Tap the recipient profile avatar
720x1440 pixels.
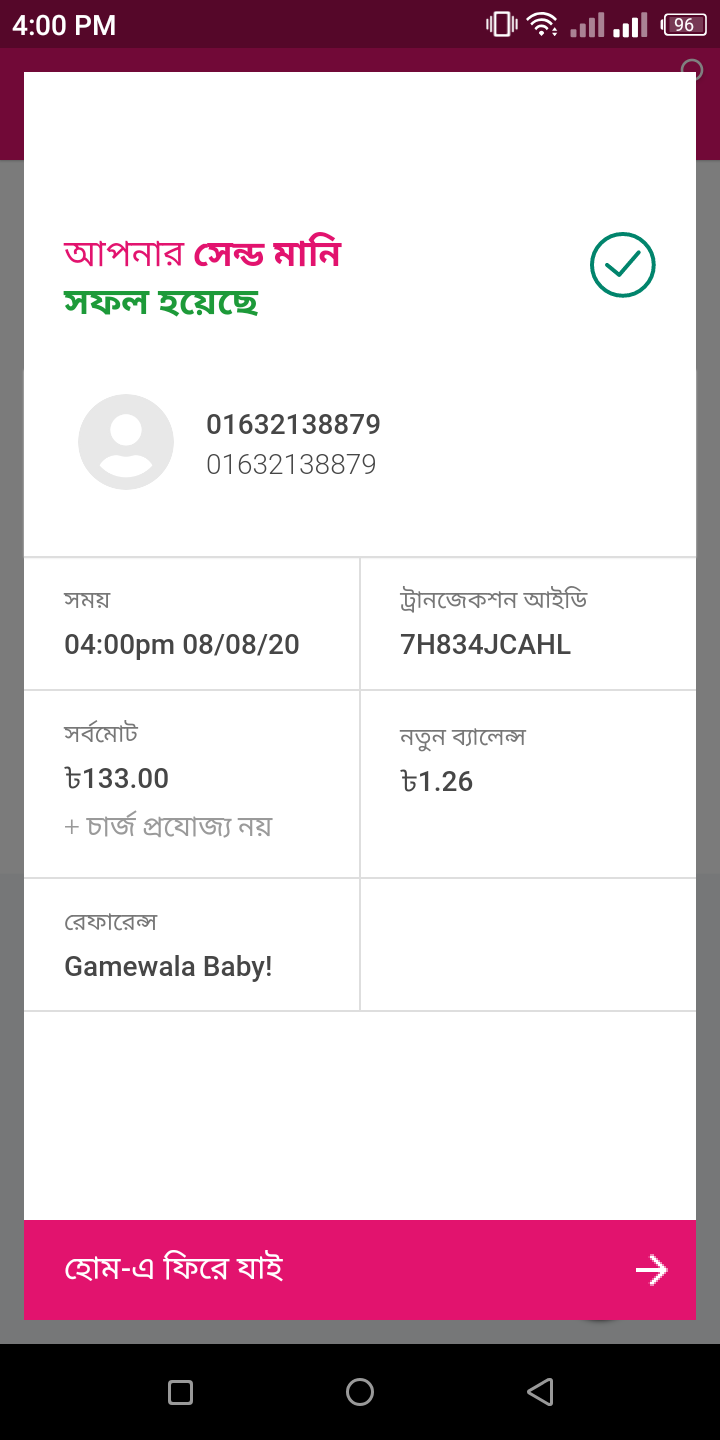pyautogui.click(x=126, y=442)
